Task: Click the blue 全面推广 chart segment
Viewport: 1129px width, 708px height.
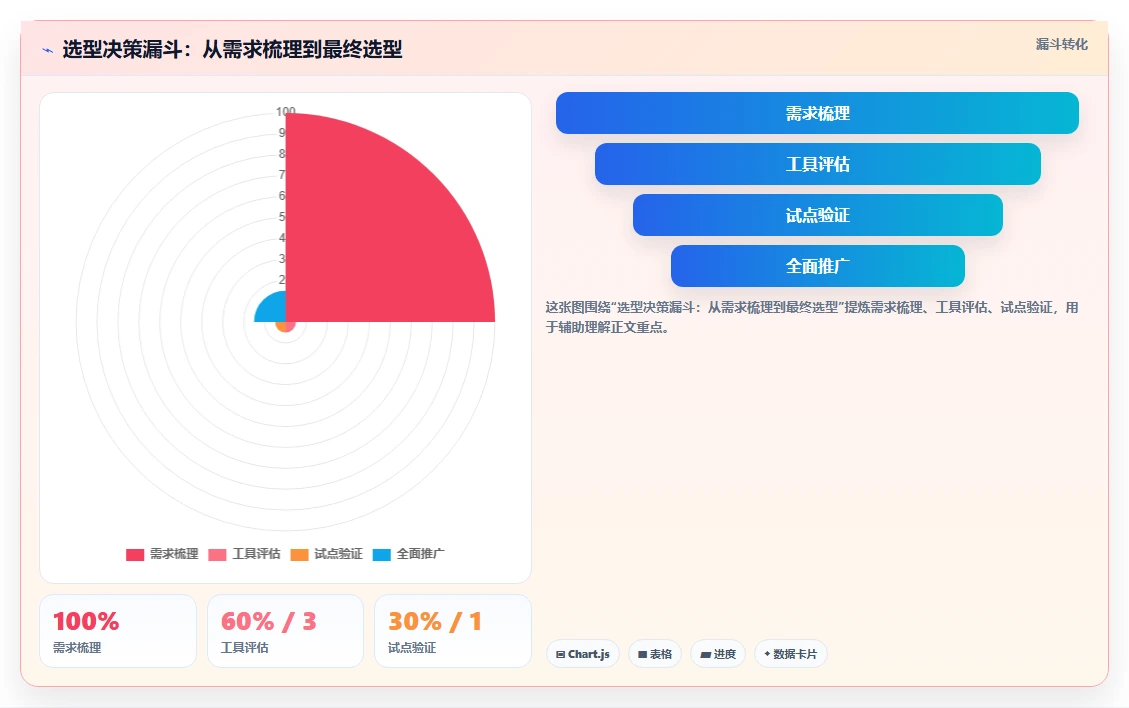Action: coord(272,308)
